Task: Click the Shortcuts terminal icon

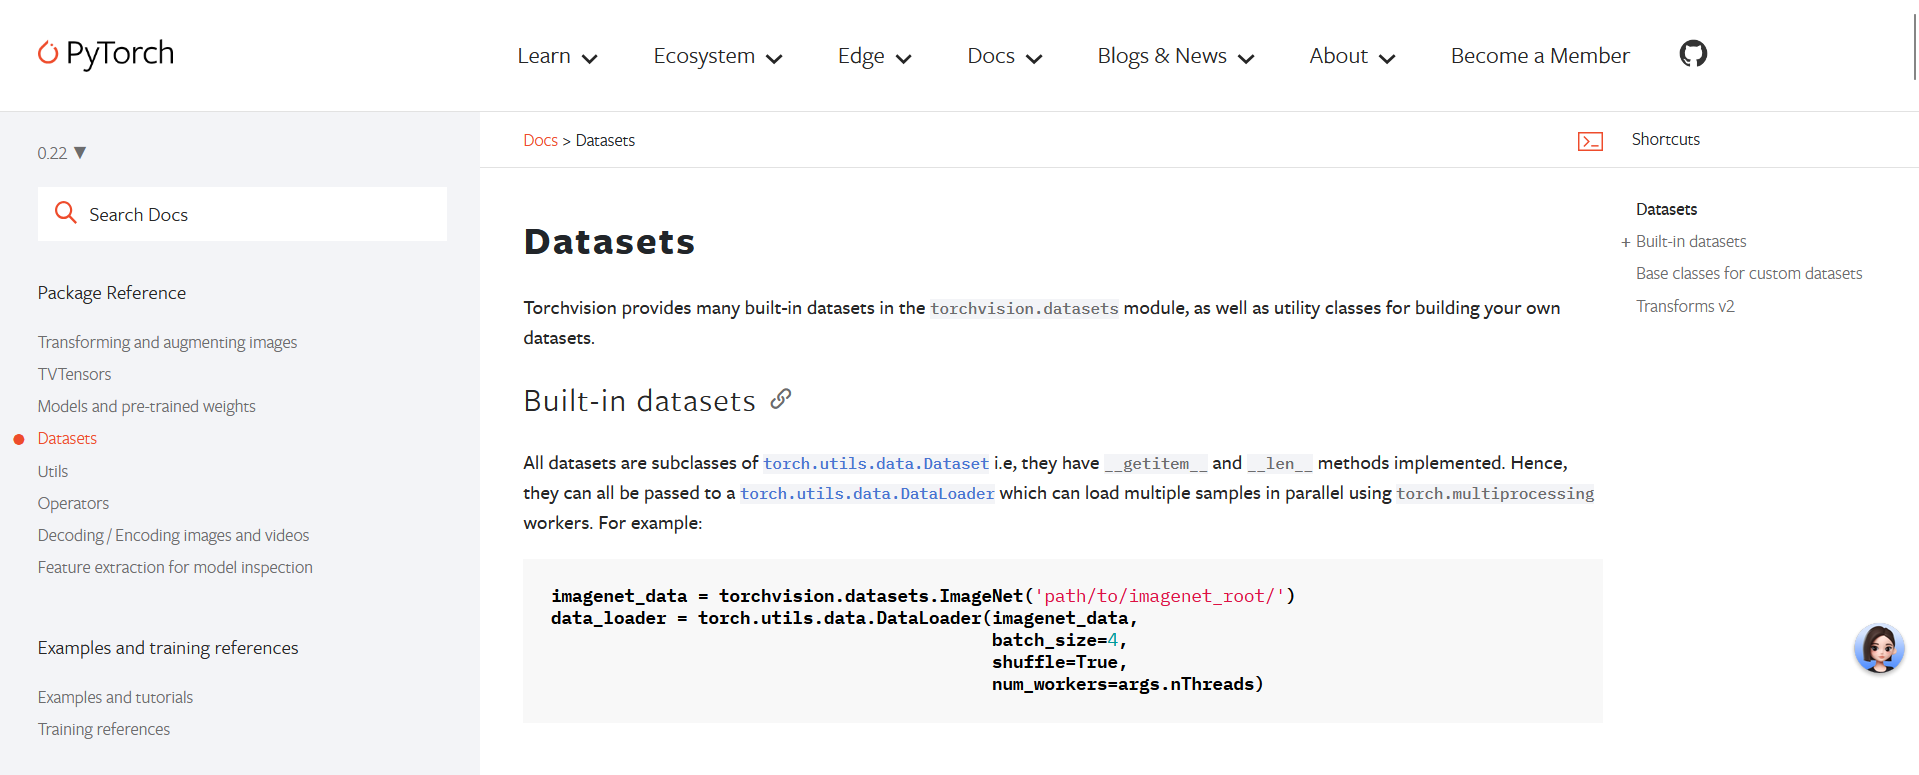Action: pyautogui.click(x=1590, y=141)
